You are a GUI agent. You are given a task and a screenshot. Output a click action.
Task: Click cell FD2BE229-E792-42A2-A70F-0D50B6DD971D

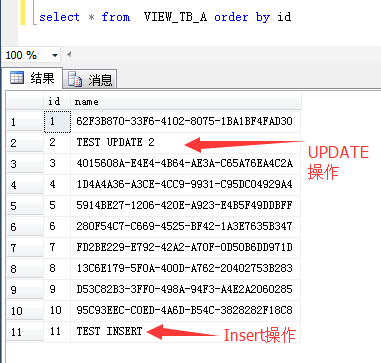coord(186,248)
